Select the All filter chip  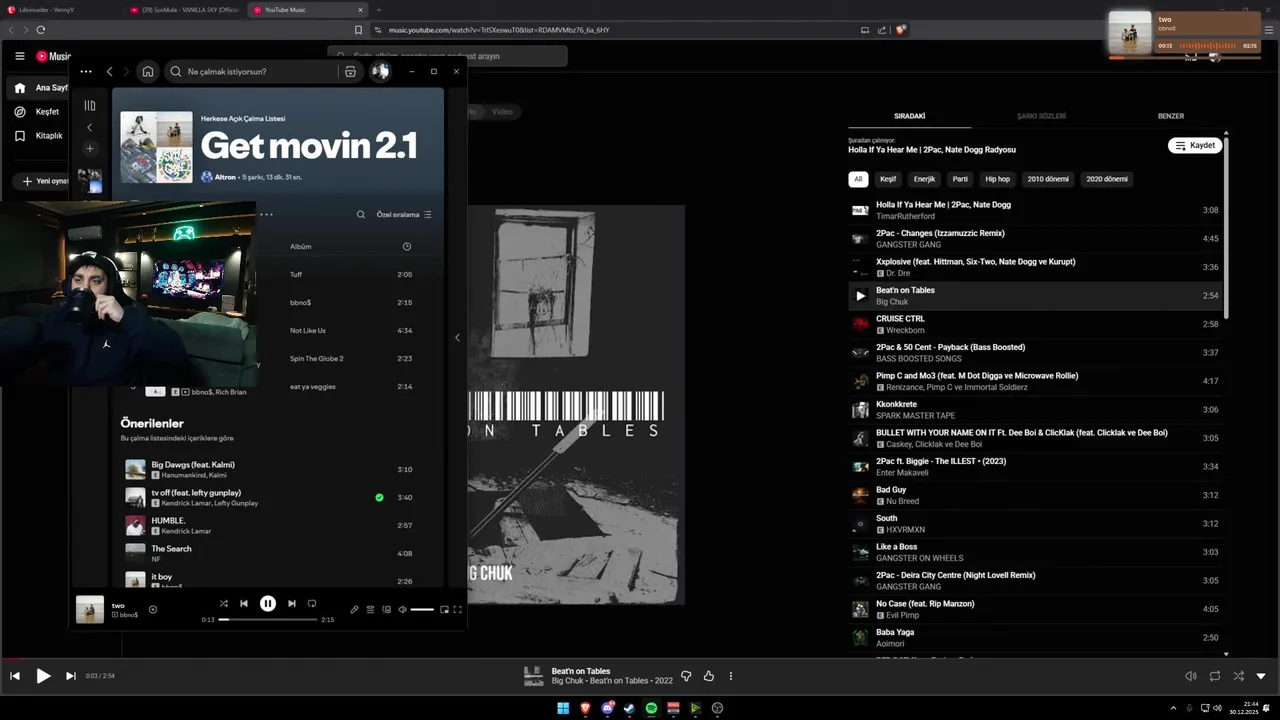858,179
